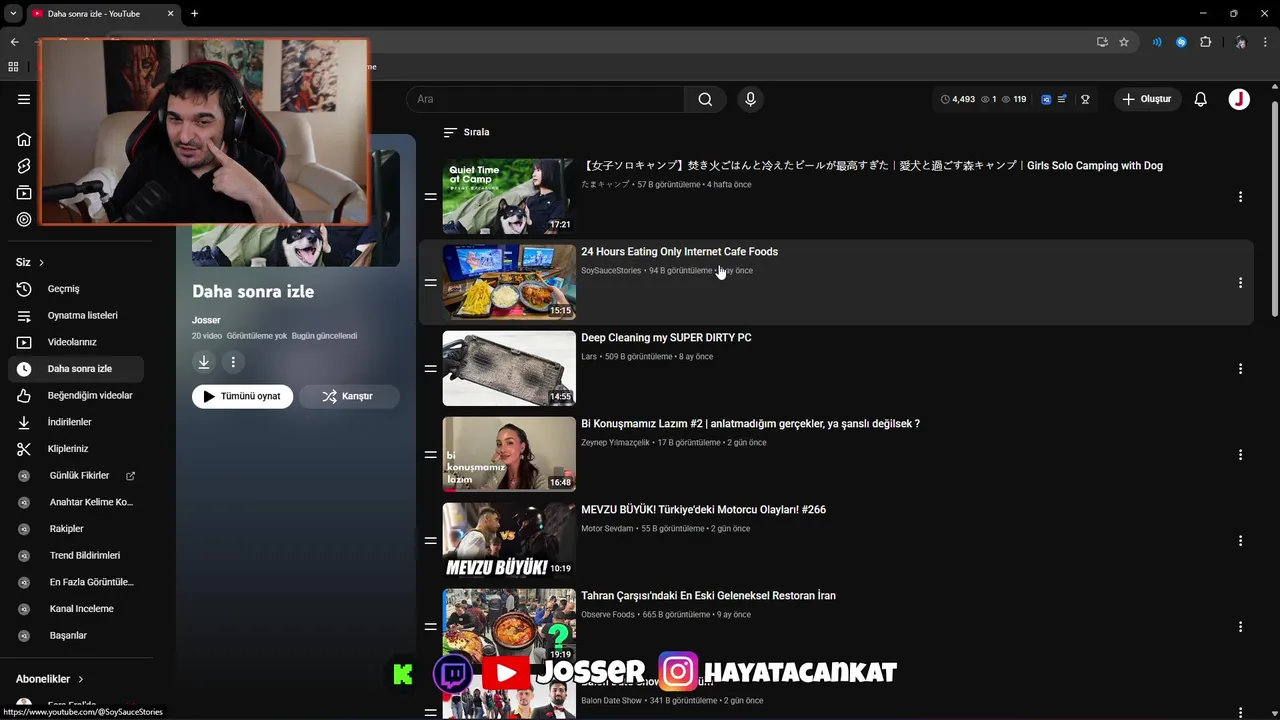Go to YouTube Home icon
1280x720 pixels.
(x=24, y=139)
